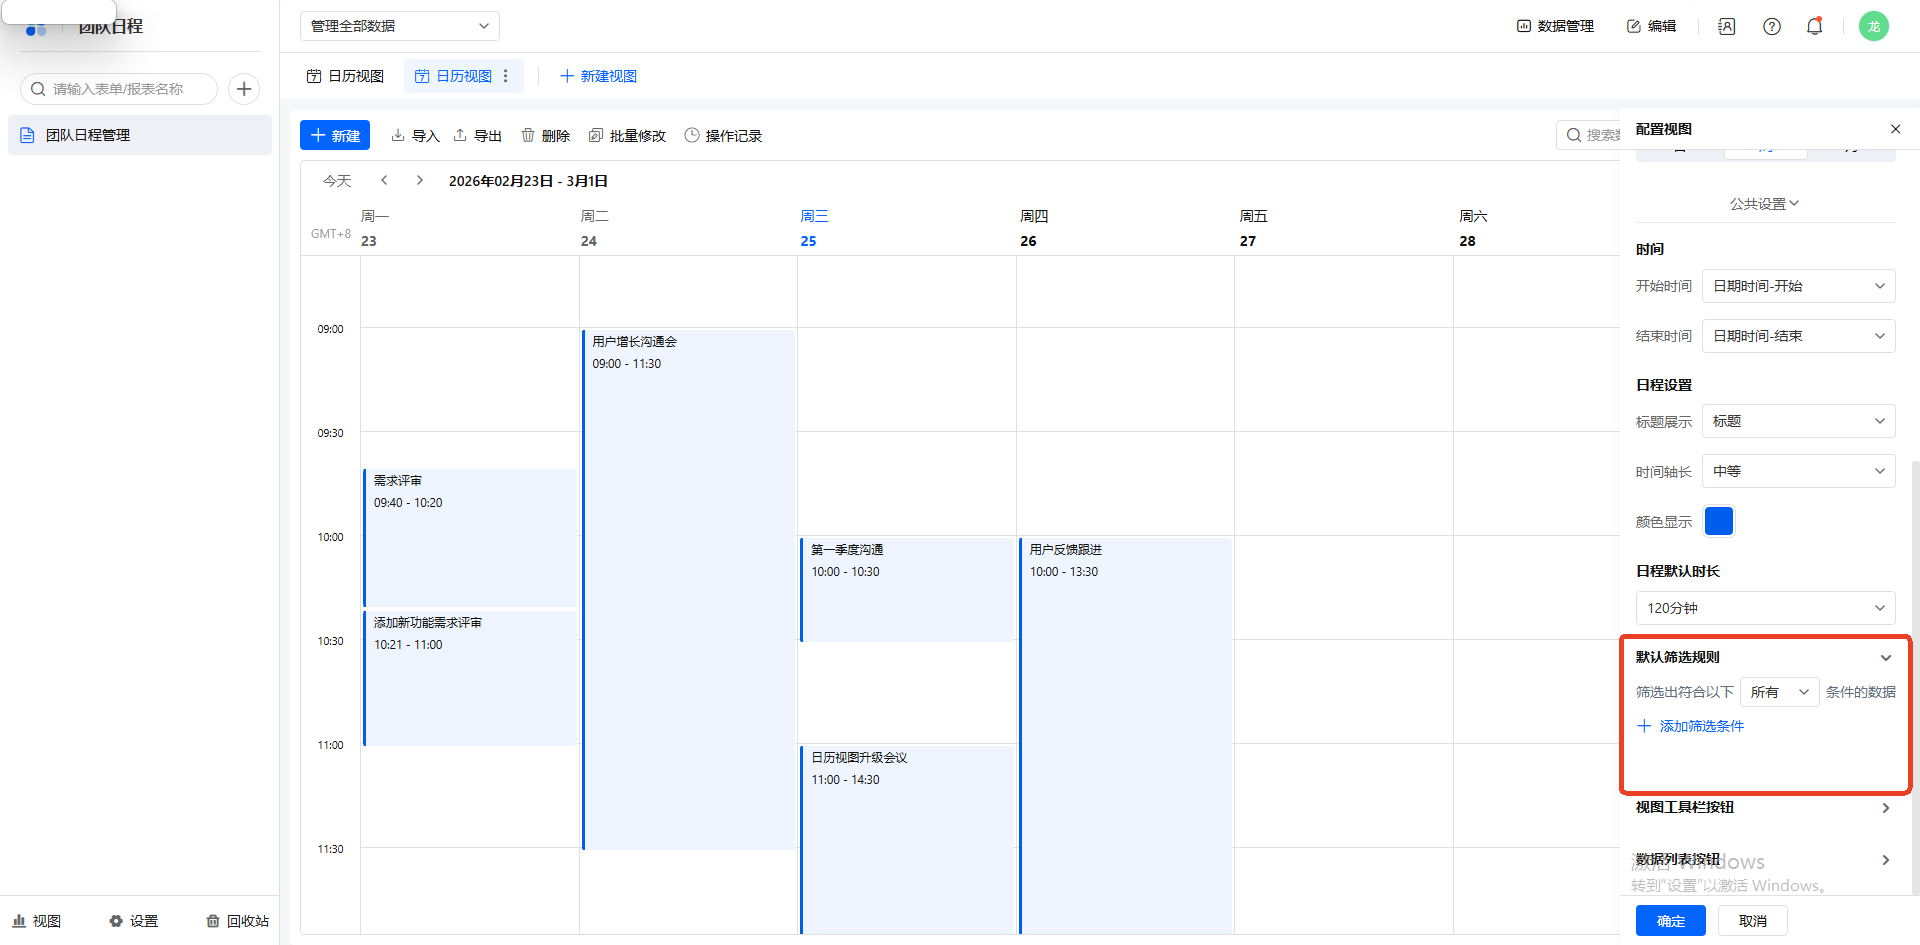Go to next week arrow

pos(420,181)
